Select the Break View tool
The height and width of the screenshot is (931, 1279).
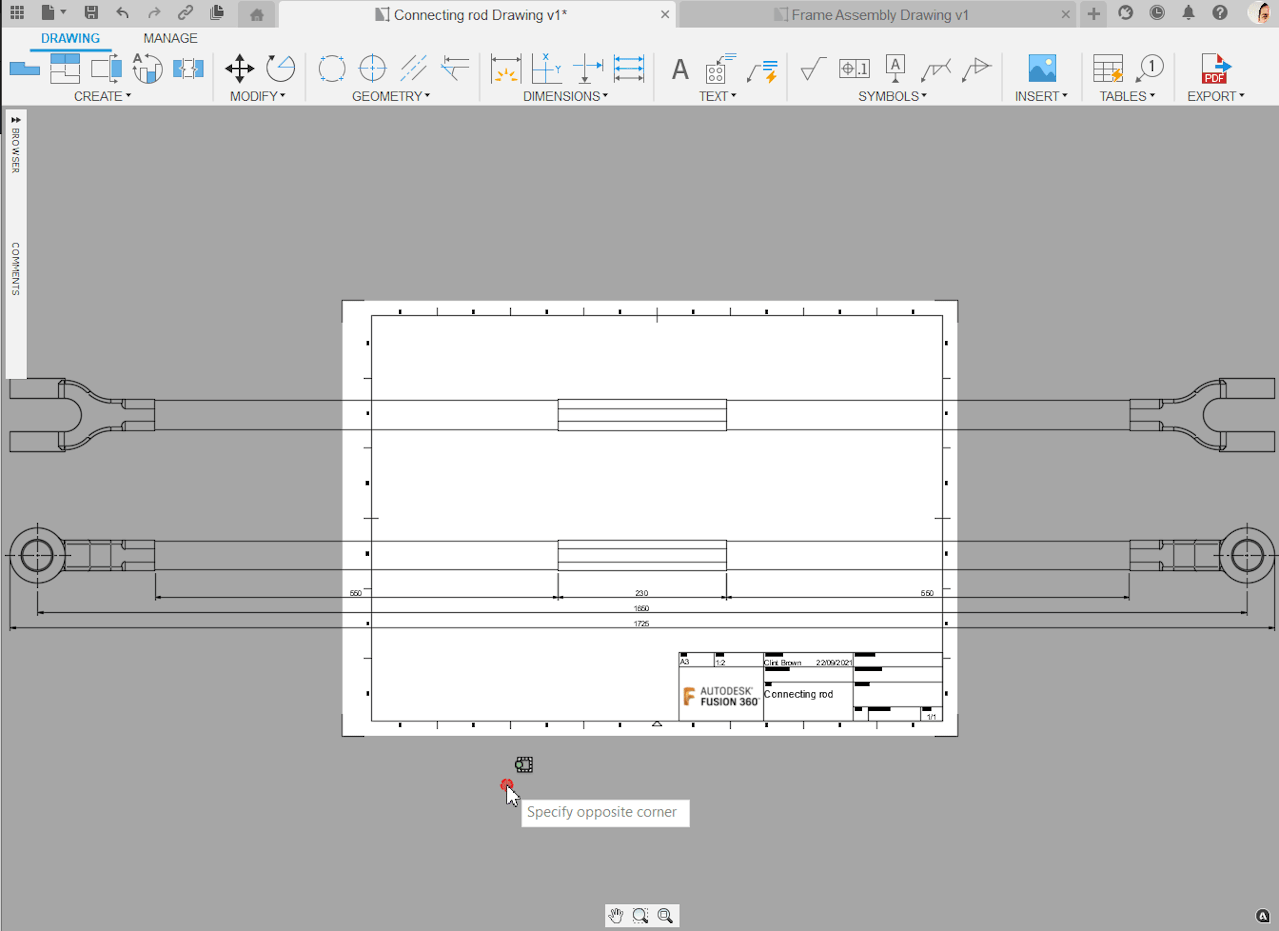188,69
